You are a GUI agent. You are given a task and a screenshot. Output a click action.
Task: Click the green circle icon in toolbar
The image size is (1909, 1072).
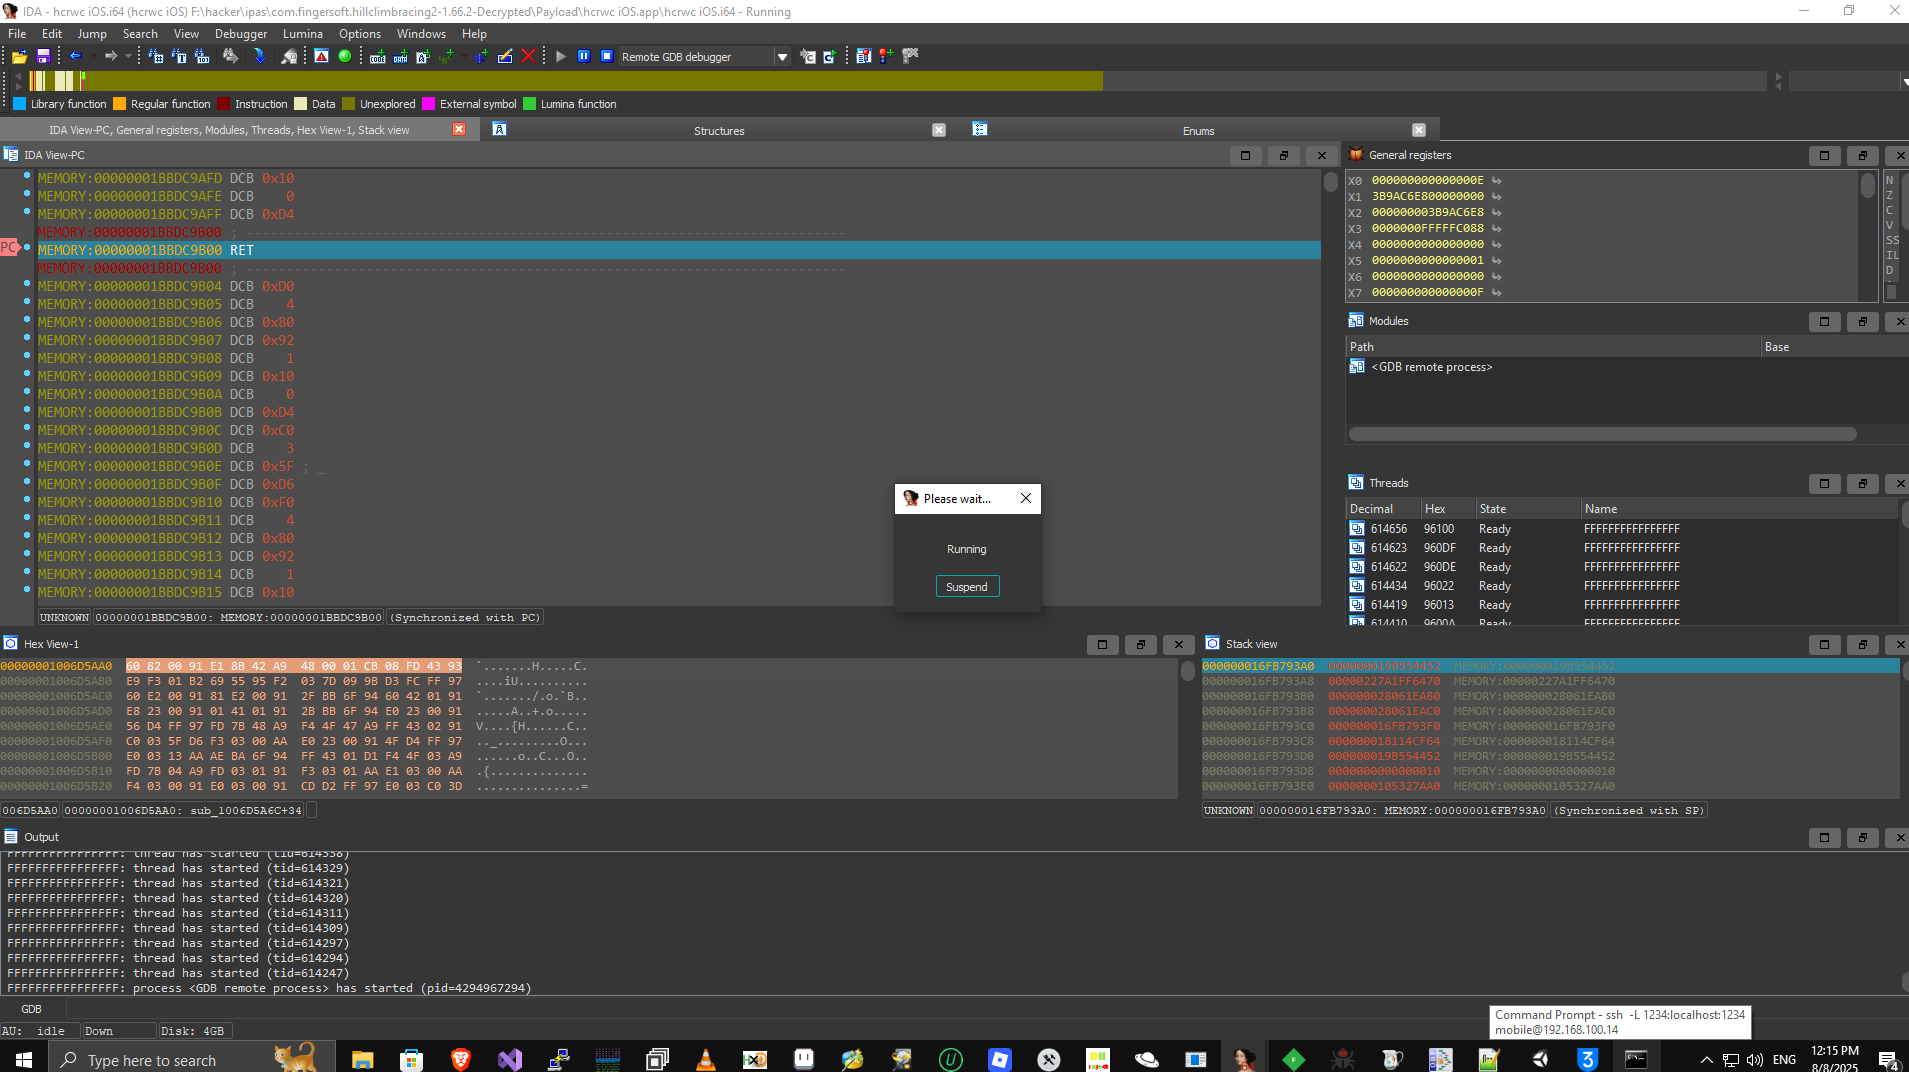(x=345, y=57)
